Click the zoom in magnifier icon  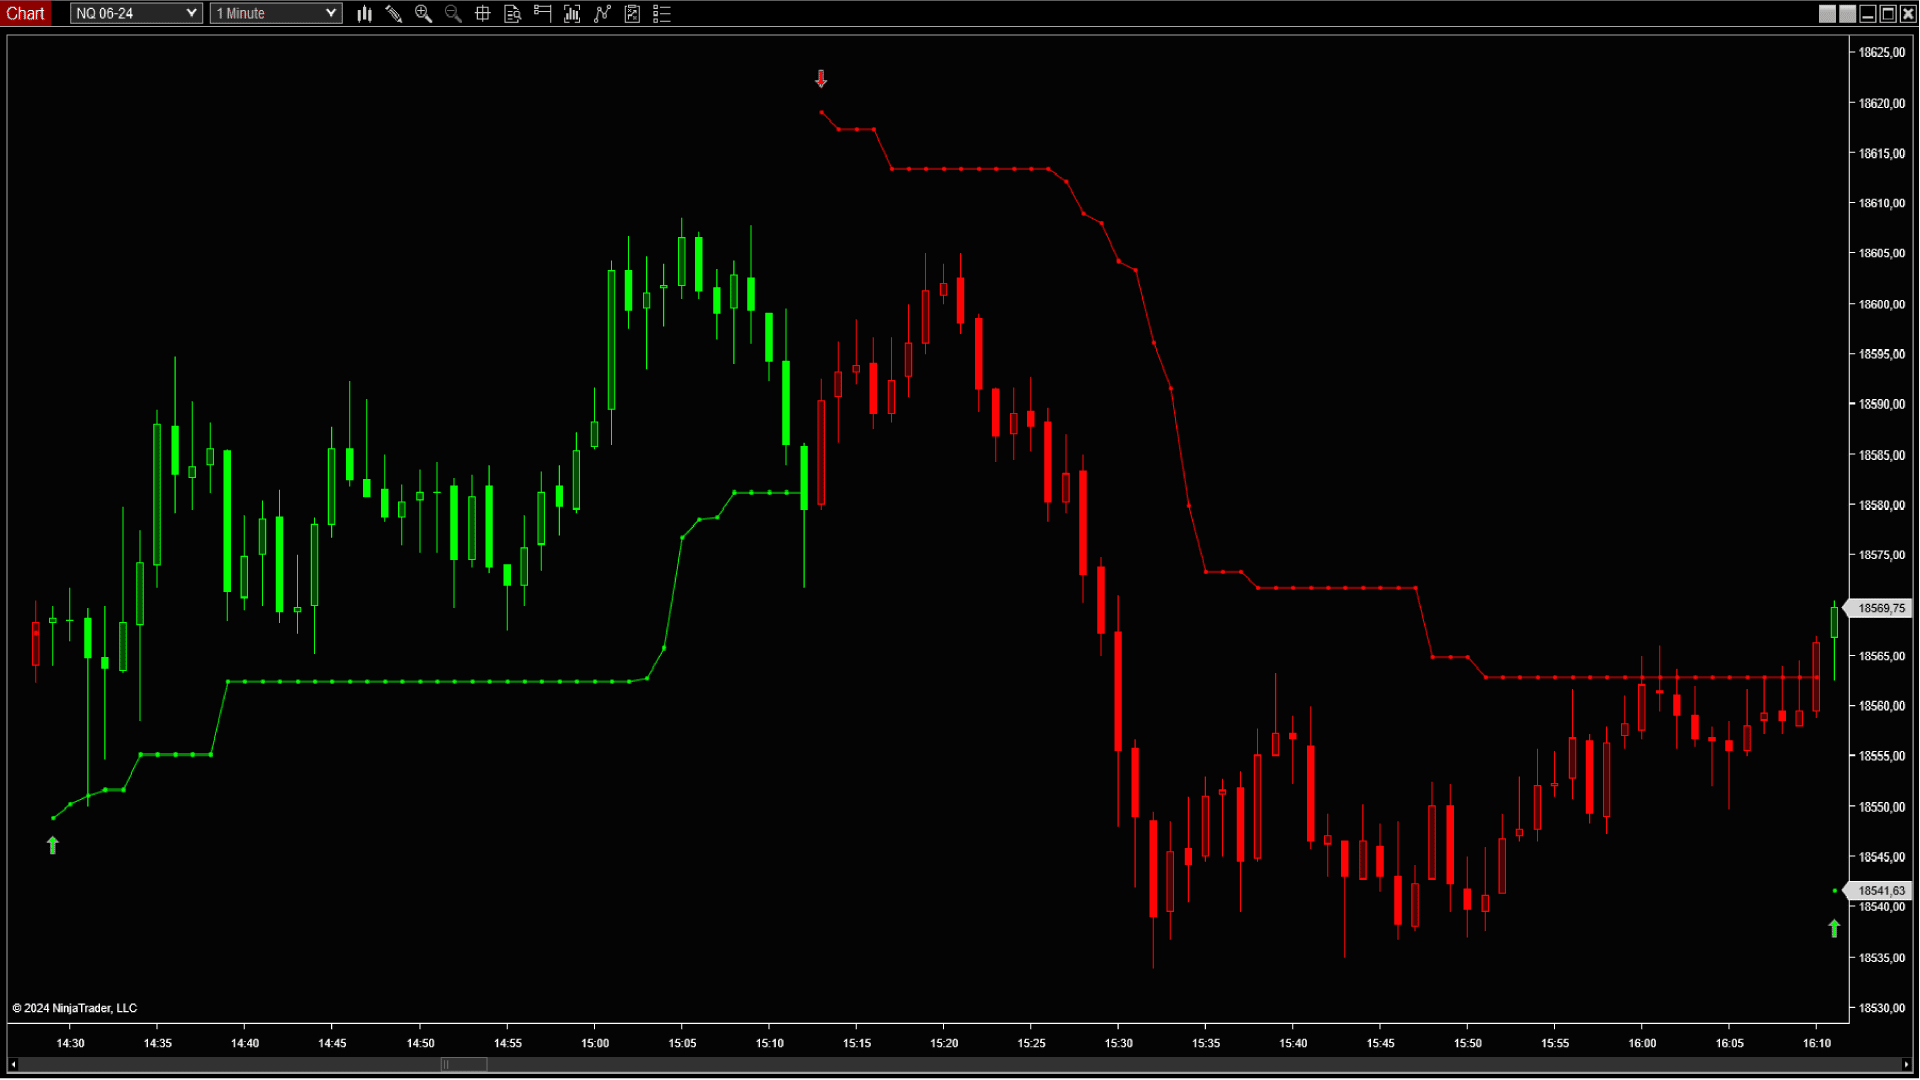pyautogui.click(x=423, y=14)
